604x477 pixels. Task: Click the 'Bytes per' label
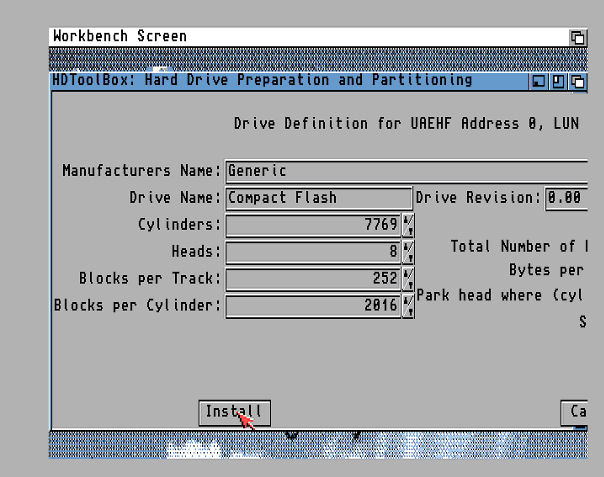546,270
